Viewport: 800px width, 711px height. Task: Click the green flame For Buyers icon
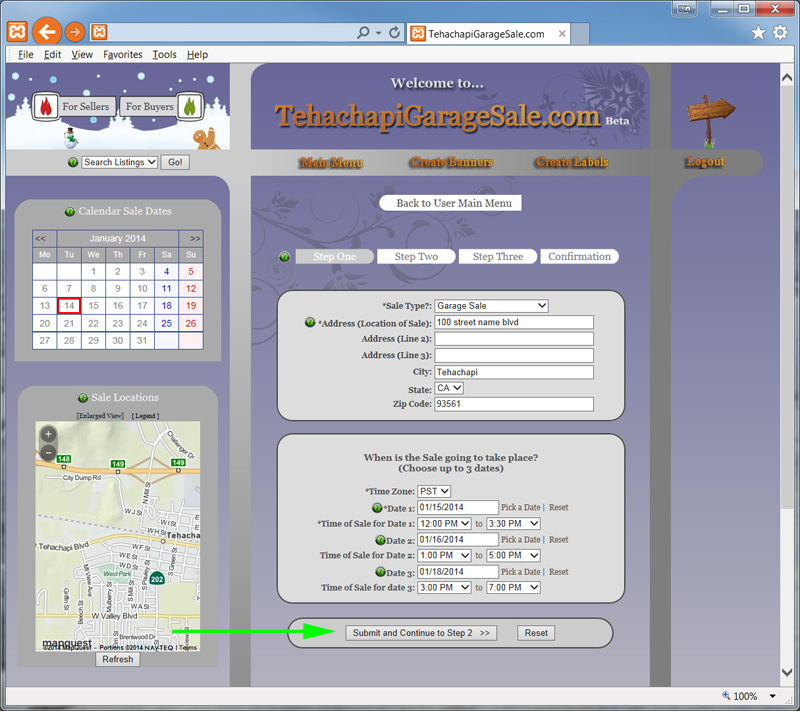click(189, 107)
